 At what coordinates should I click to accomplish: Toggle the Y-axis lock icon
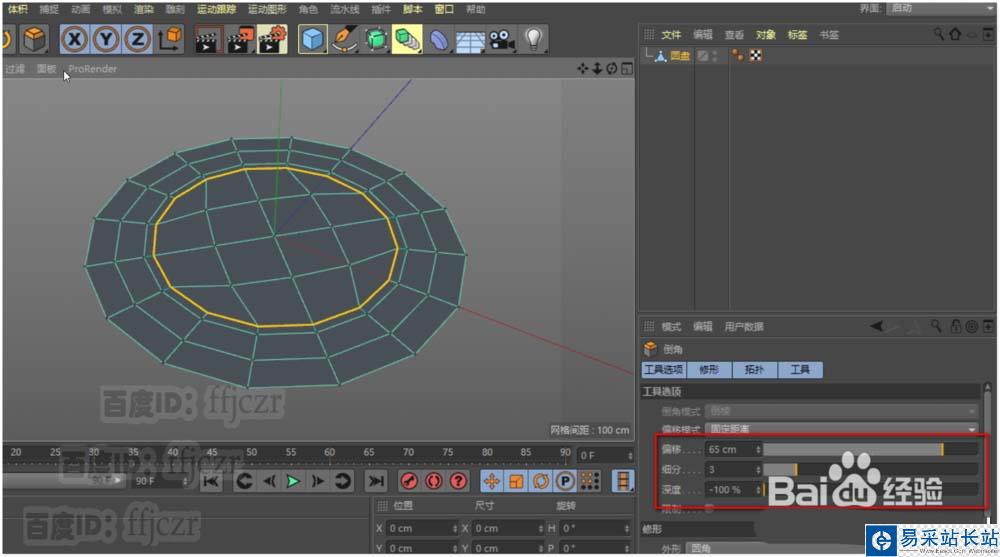106,39
